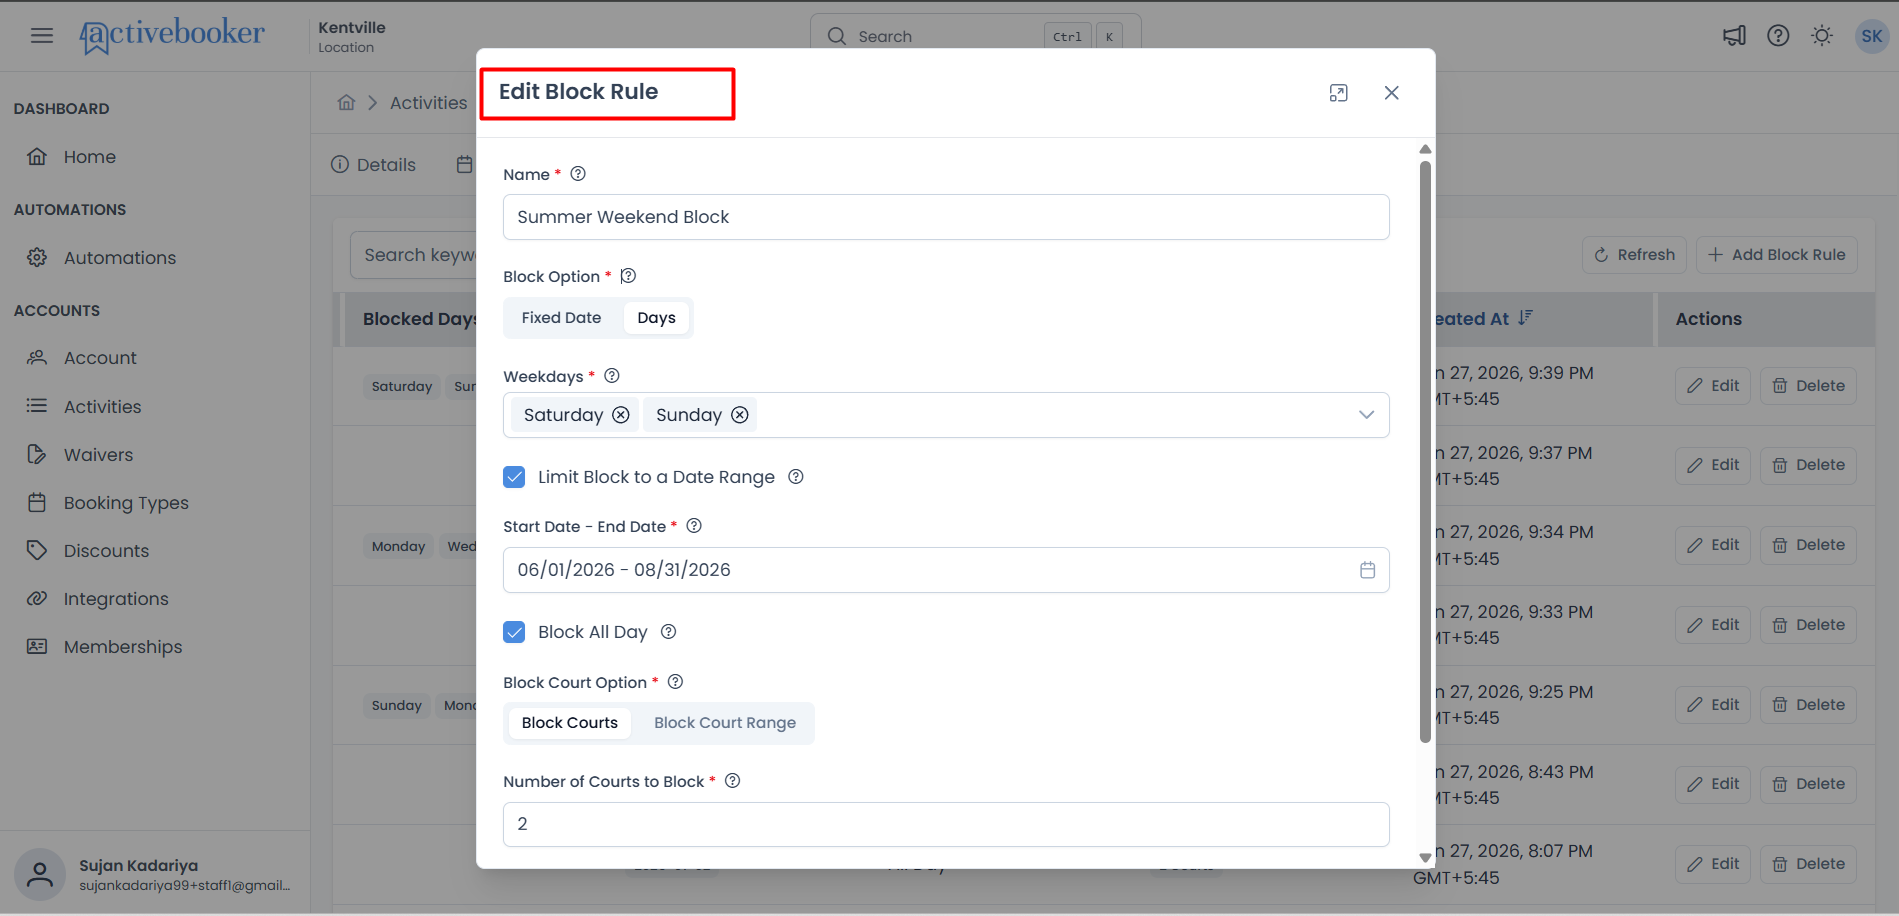Click the Activities breadcrumb link
The height and width of the screenshot is (916, 1899).
pyautogui.click(x=428, y=103)
